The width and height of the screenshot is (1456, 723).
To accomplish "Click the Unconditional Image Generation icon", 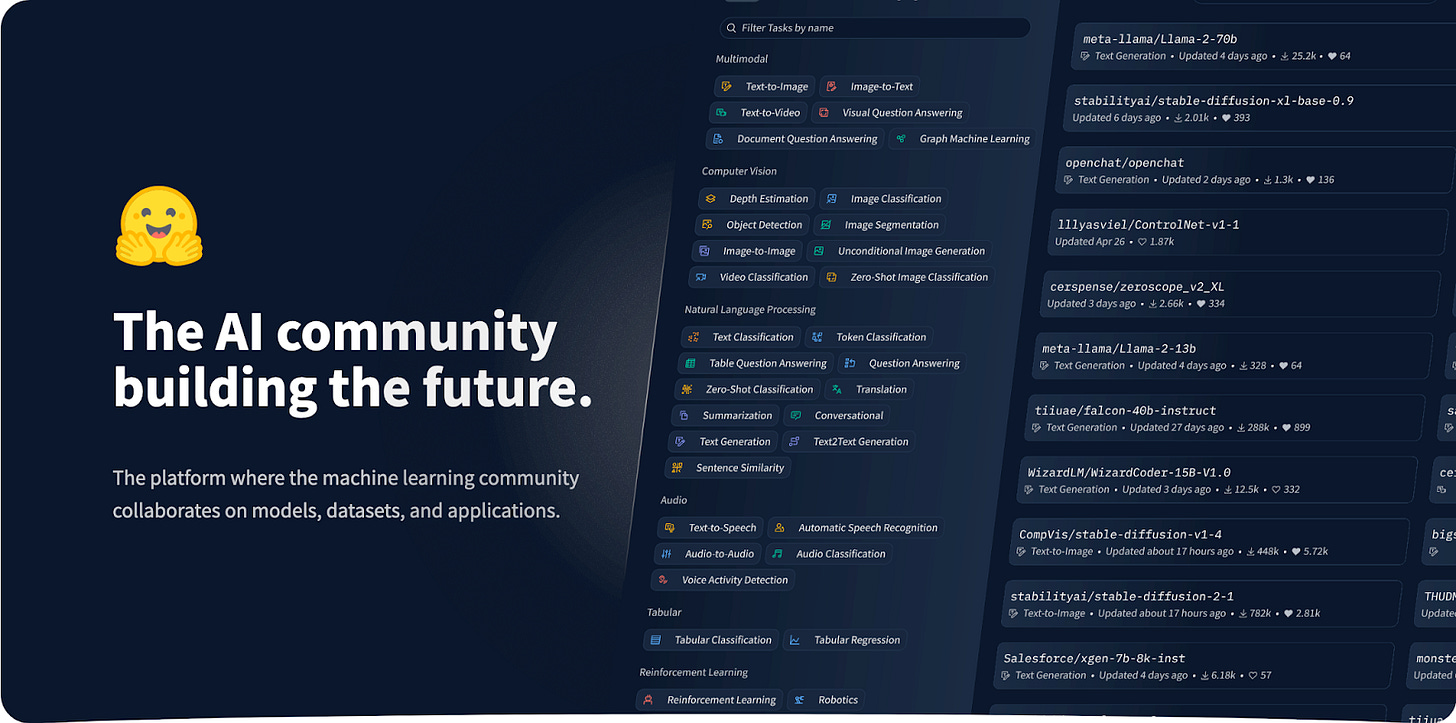I will click(819, 251).
